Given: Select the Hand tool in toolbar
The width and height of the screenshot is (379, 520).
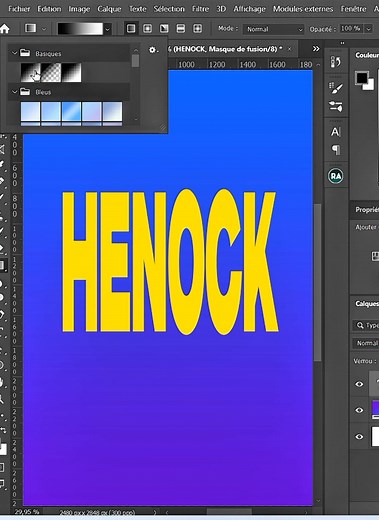Looking at the screenshot, I should pos(3,382).
